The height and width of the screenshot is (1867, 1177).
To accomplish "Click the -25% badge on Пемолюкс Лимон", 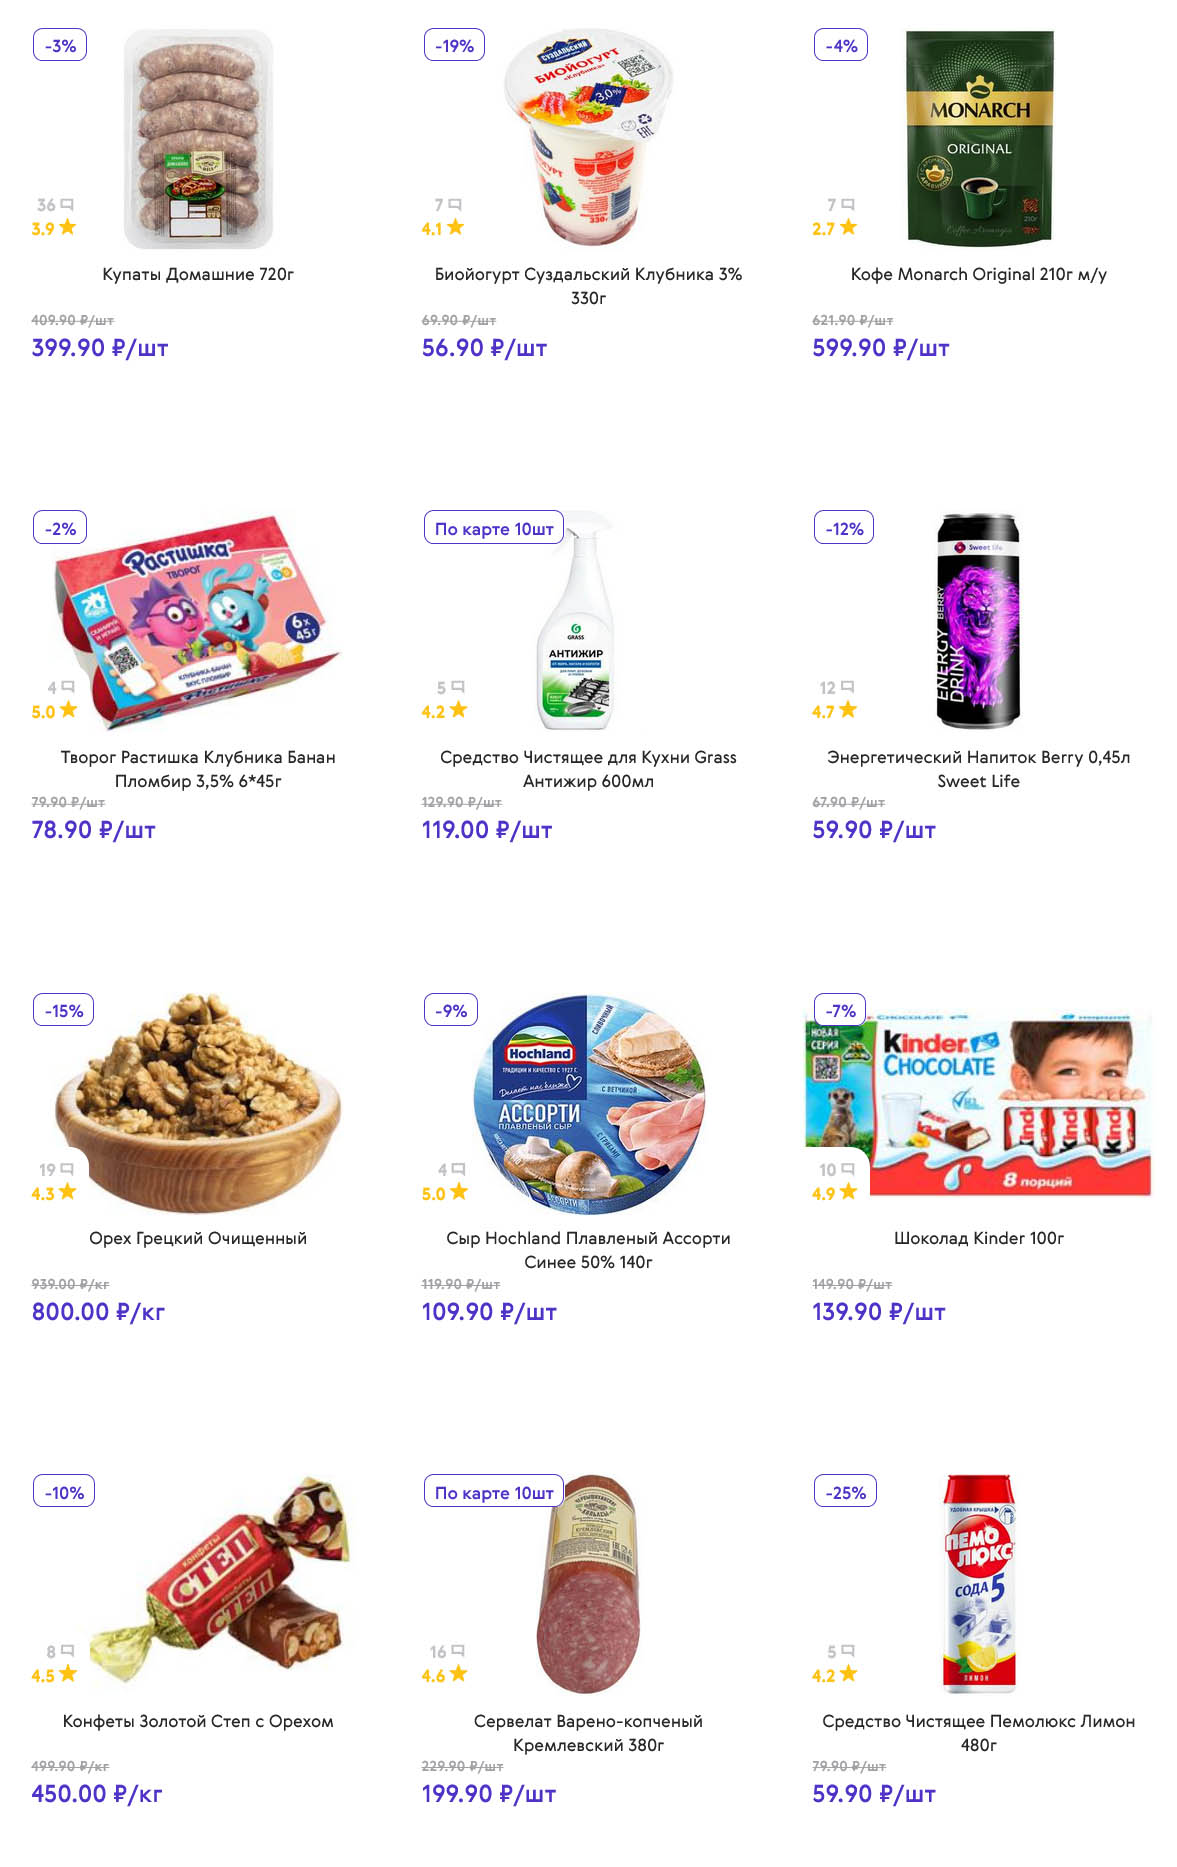I will click(845, 1492).
